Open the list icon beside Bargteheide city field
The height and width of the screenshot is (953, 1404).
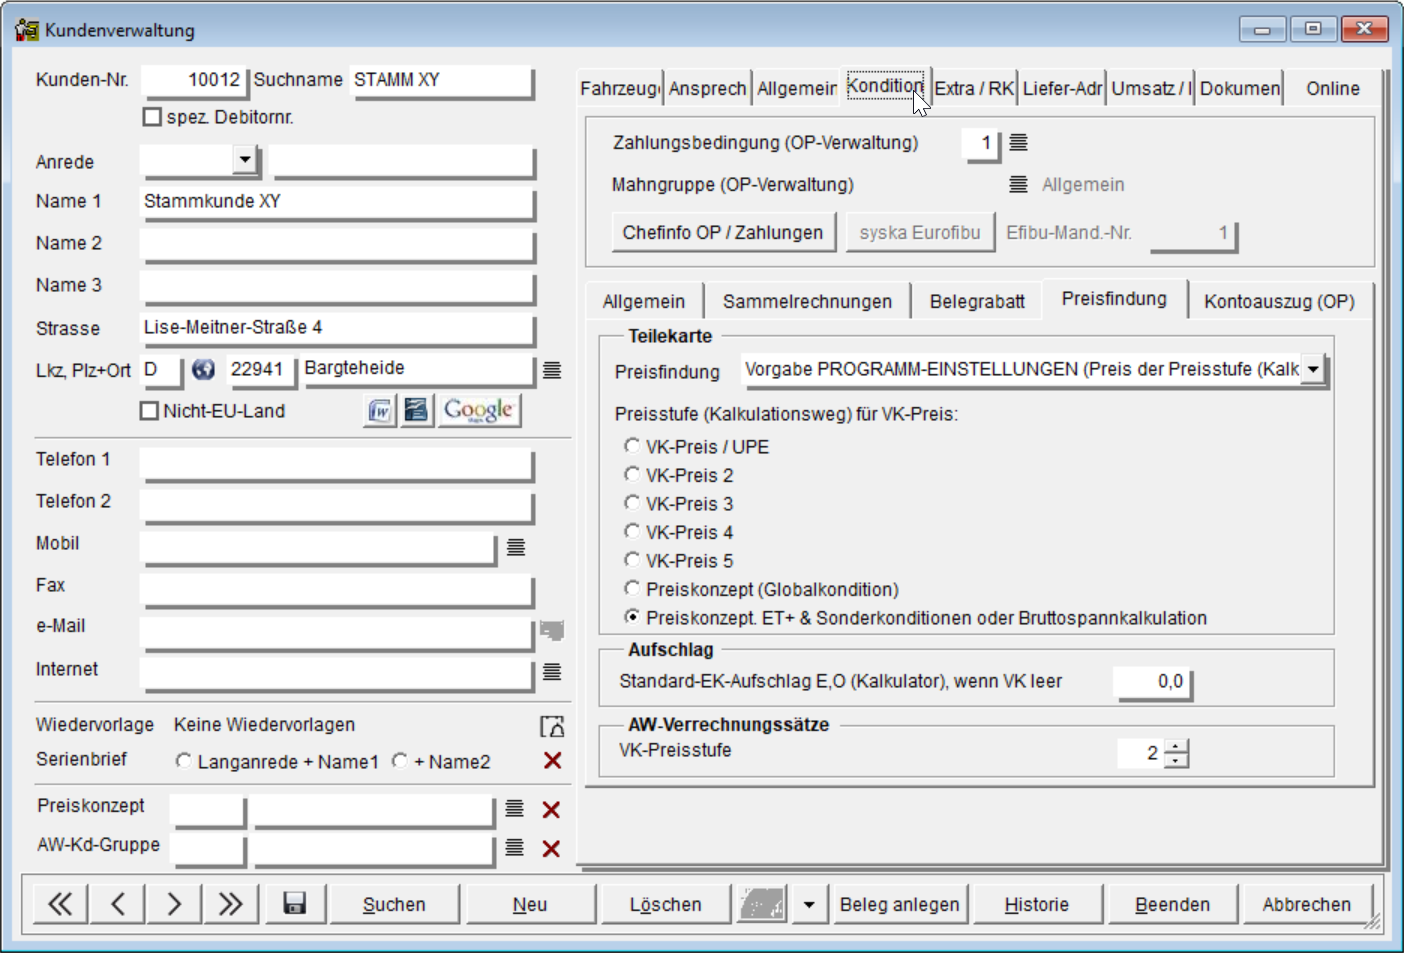point(552,370)
